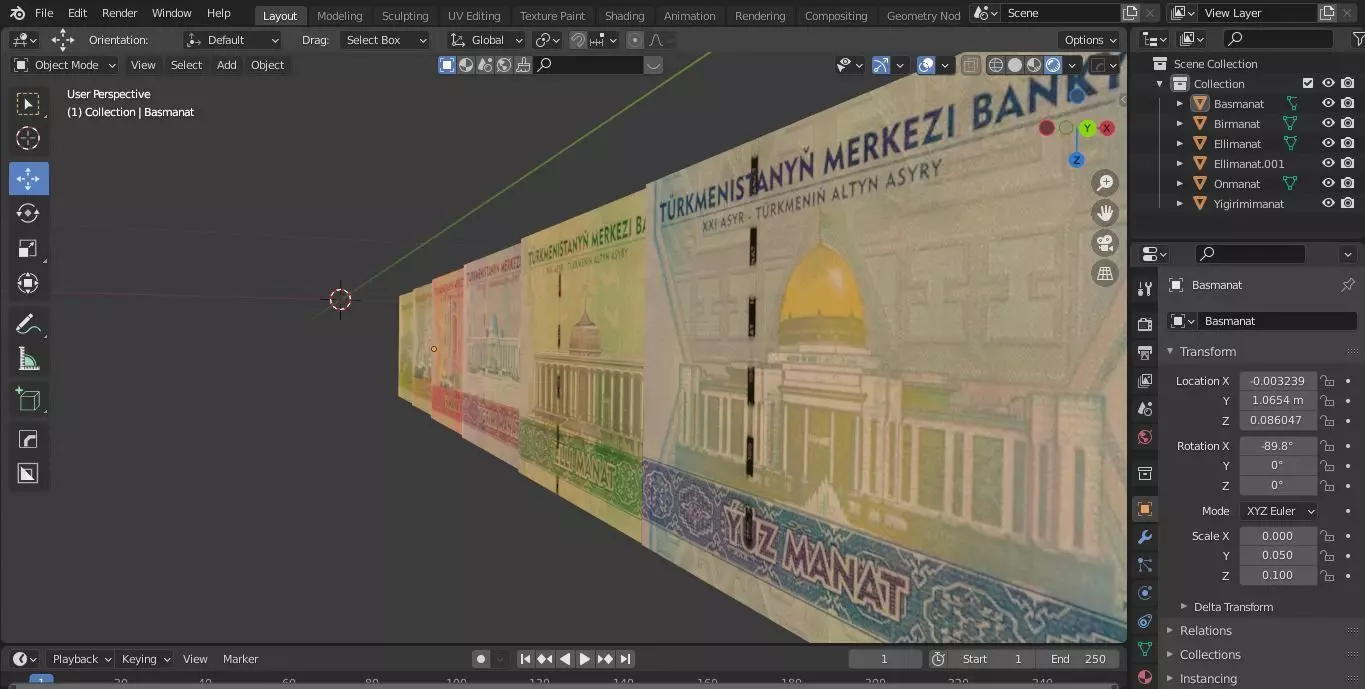Activate the Scale tool

coord(28,248)
